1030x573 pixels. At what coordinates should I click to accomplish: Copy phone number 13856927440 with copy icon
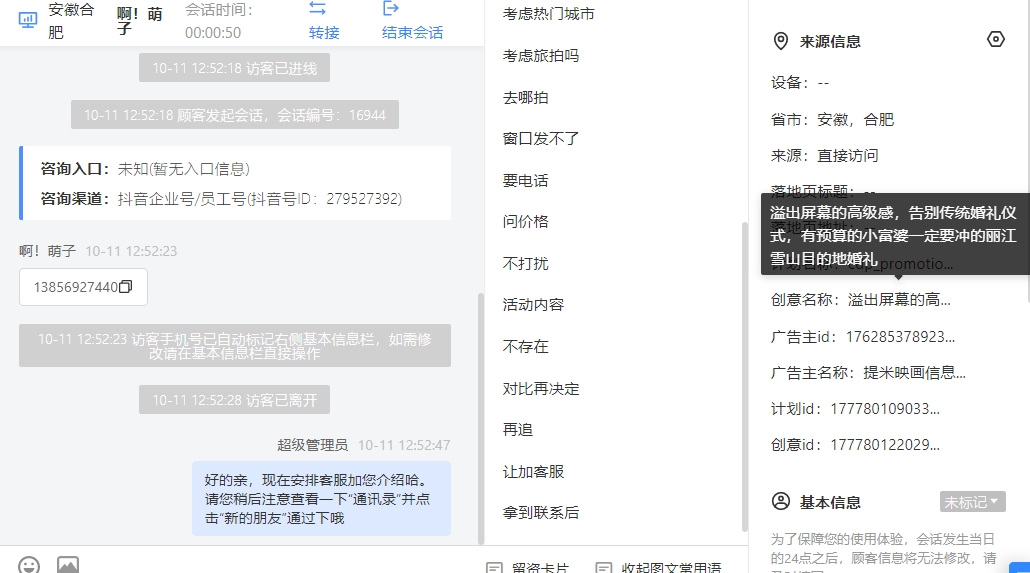pos(125,286)
